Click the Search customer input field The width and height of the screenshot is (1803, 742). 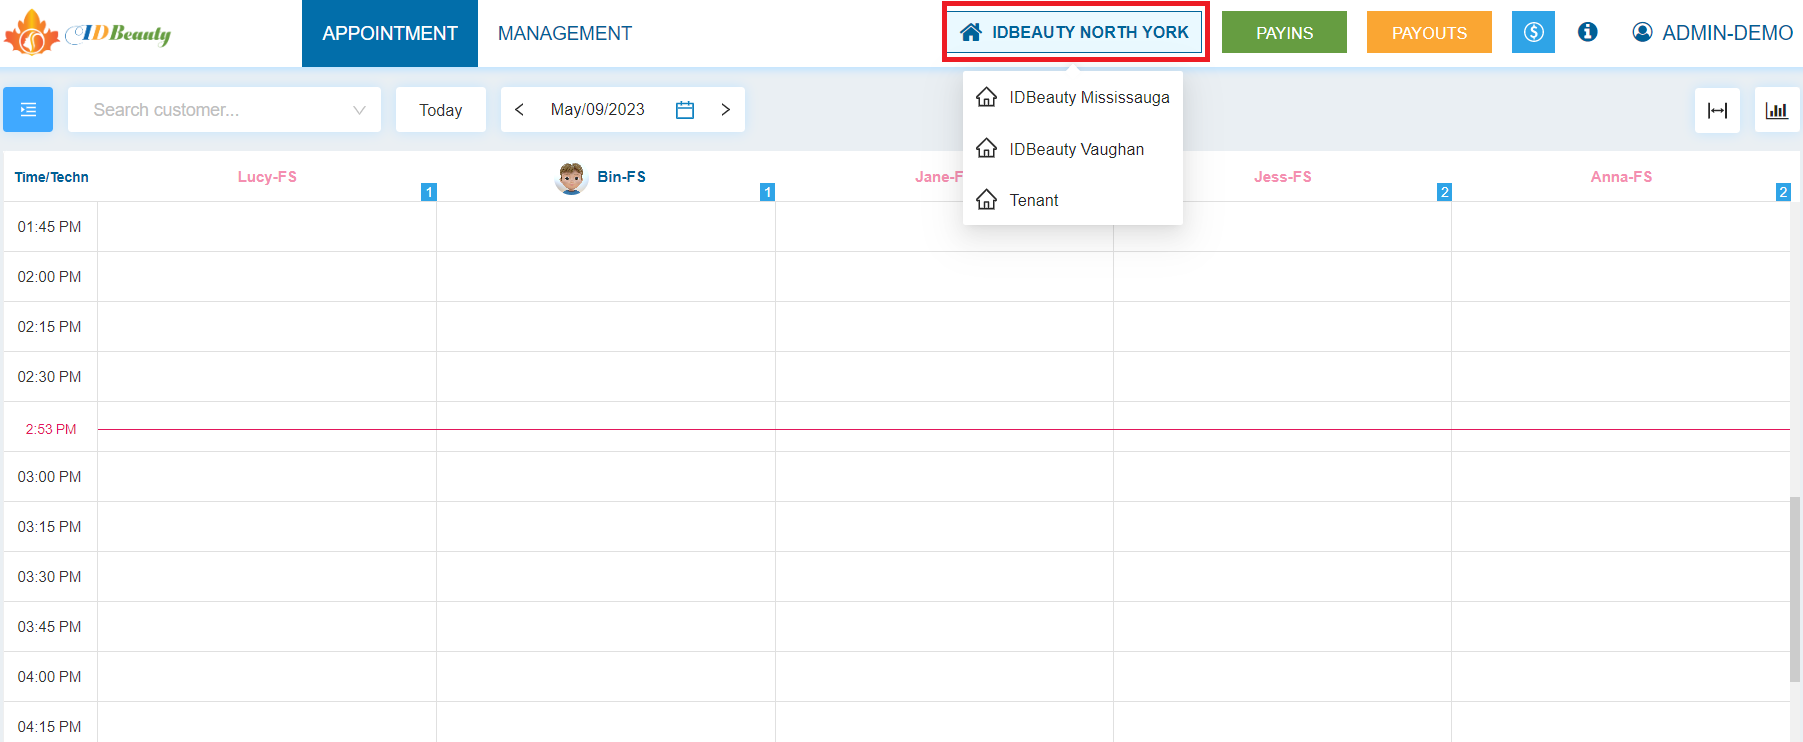224,110
